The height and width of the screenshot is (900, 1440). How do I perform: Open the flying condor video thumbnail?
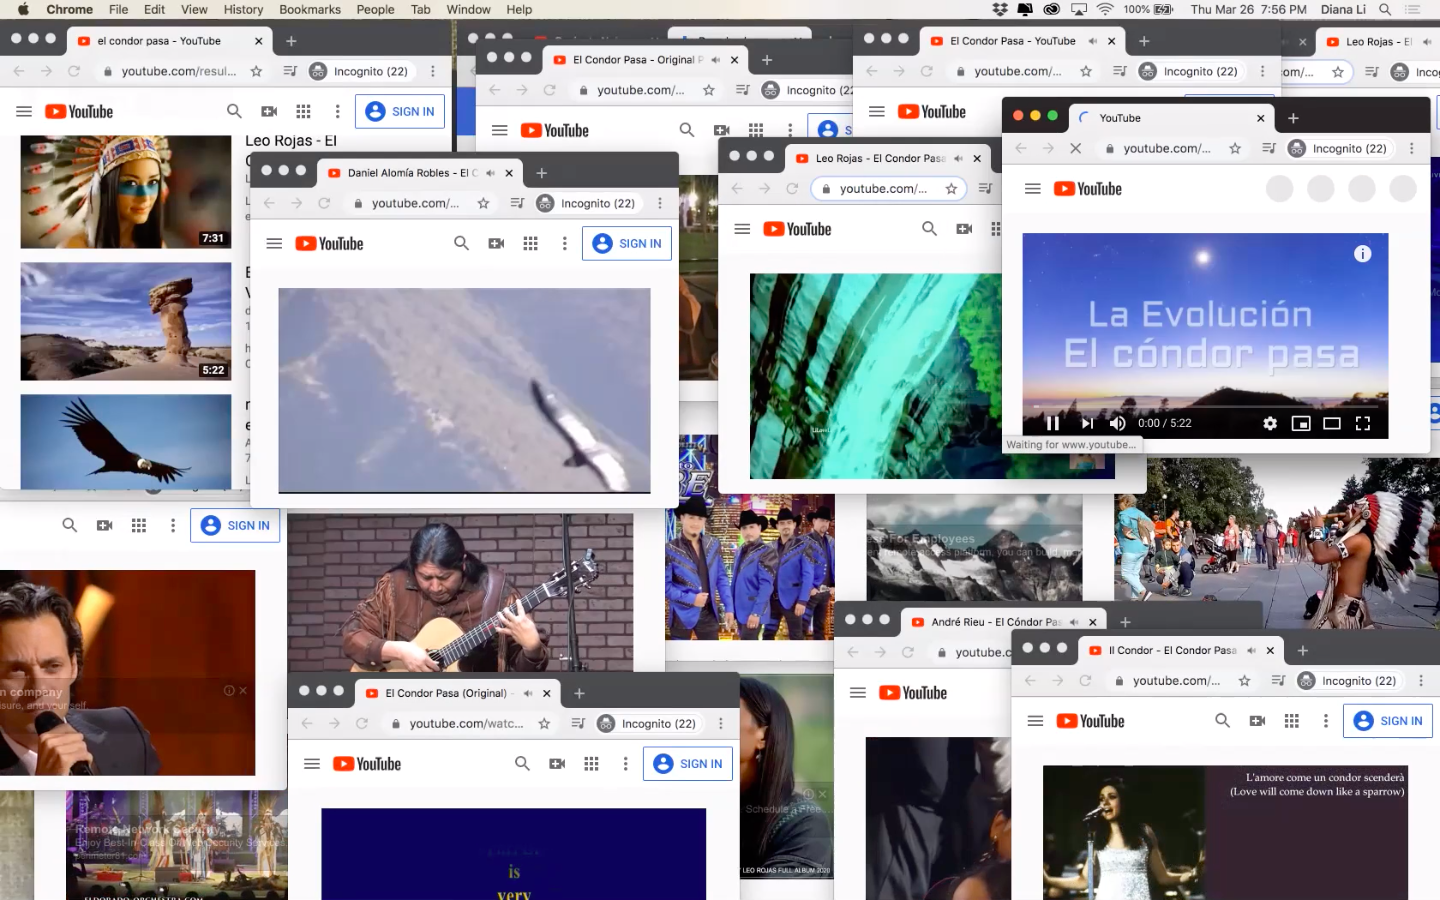pos(126,441)
